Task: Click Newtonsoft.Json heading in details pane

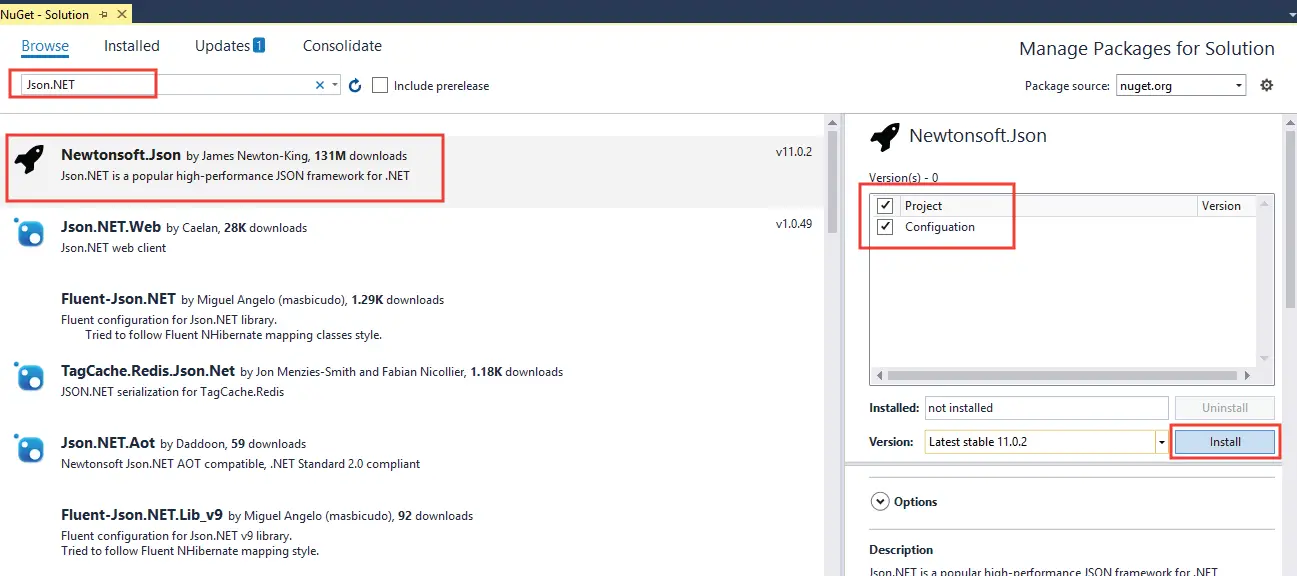Action: 978,136
